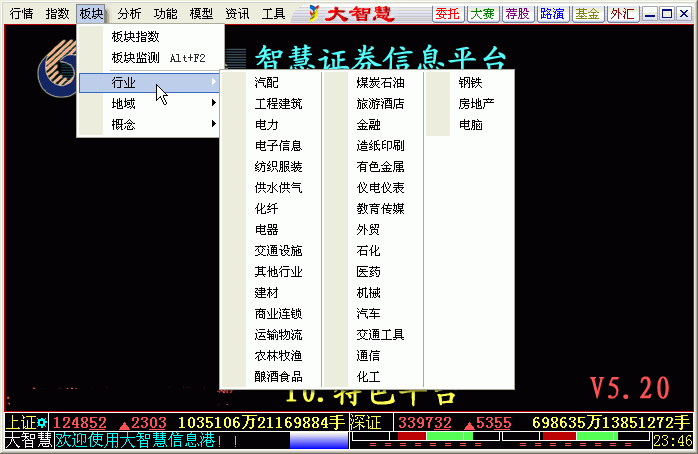Select 板块指数 menu entry
Viewport: 698px width, 454px height.
point(150,36)
